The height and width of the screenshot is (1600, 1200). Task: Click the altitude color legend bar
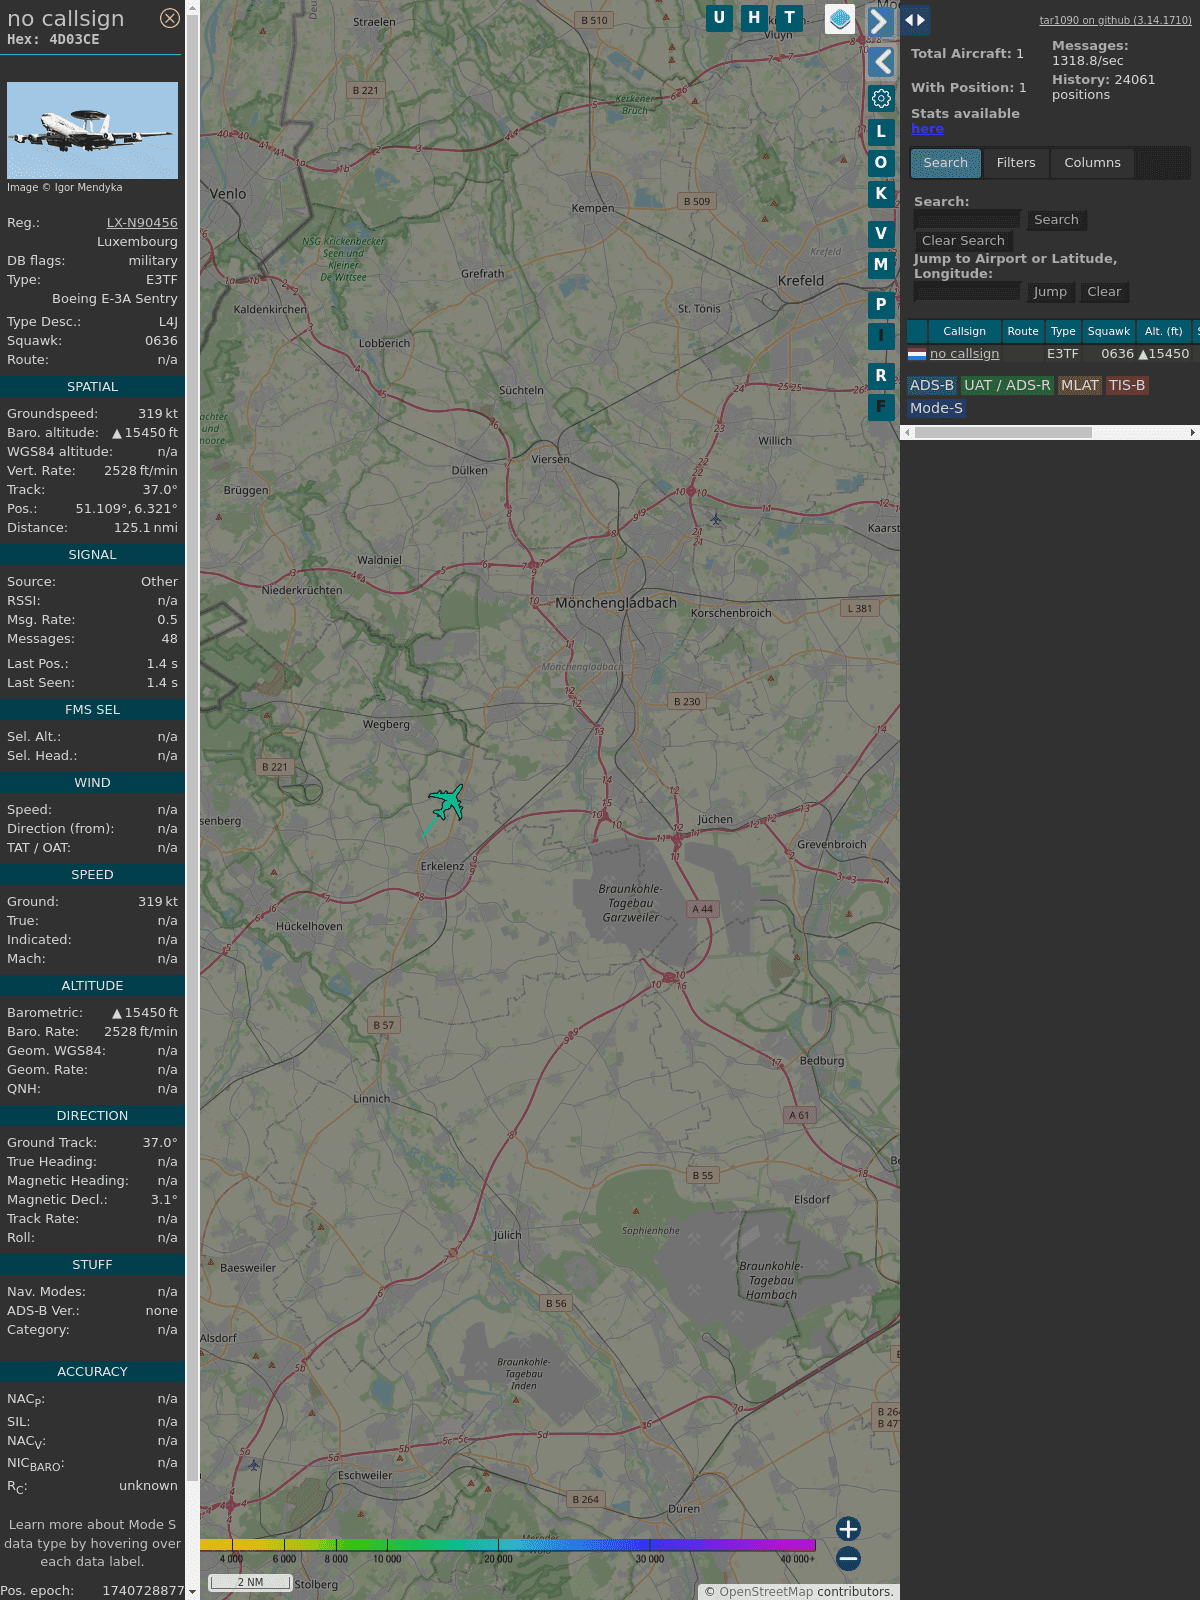[x=508, y=1545]
